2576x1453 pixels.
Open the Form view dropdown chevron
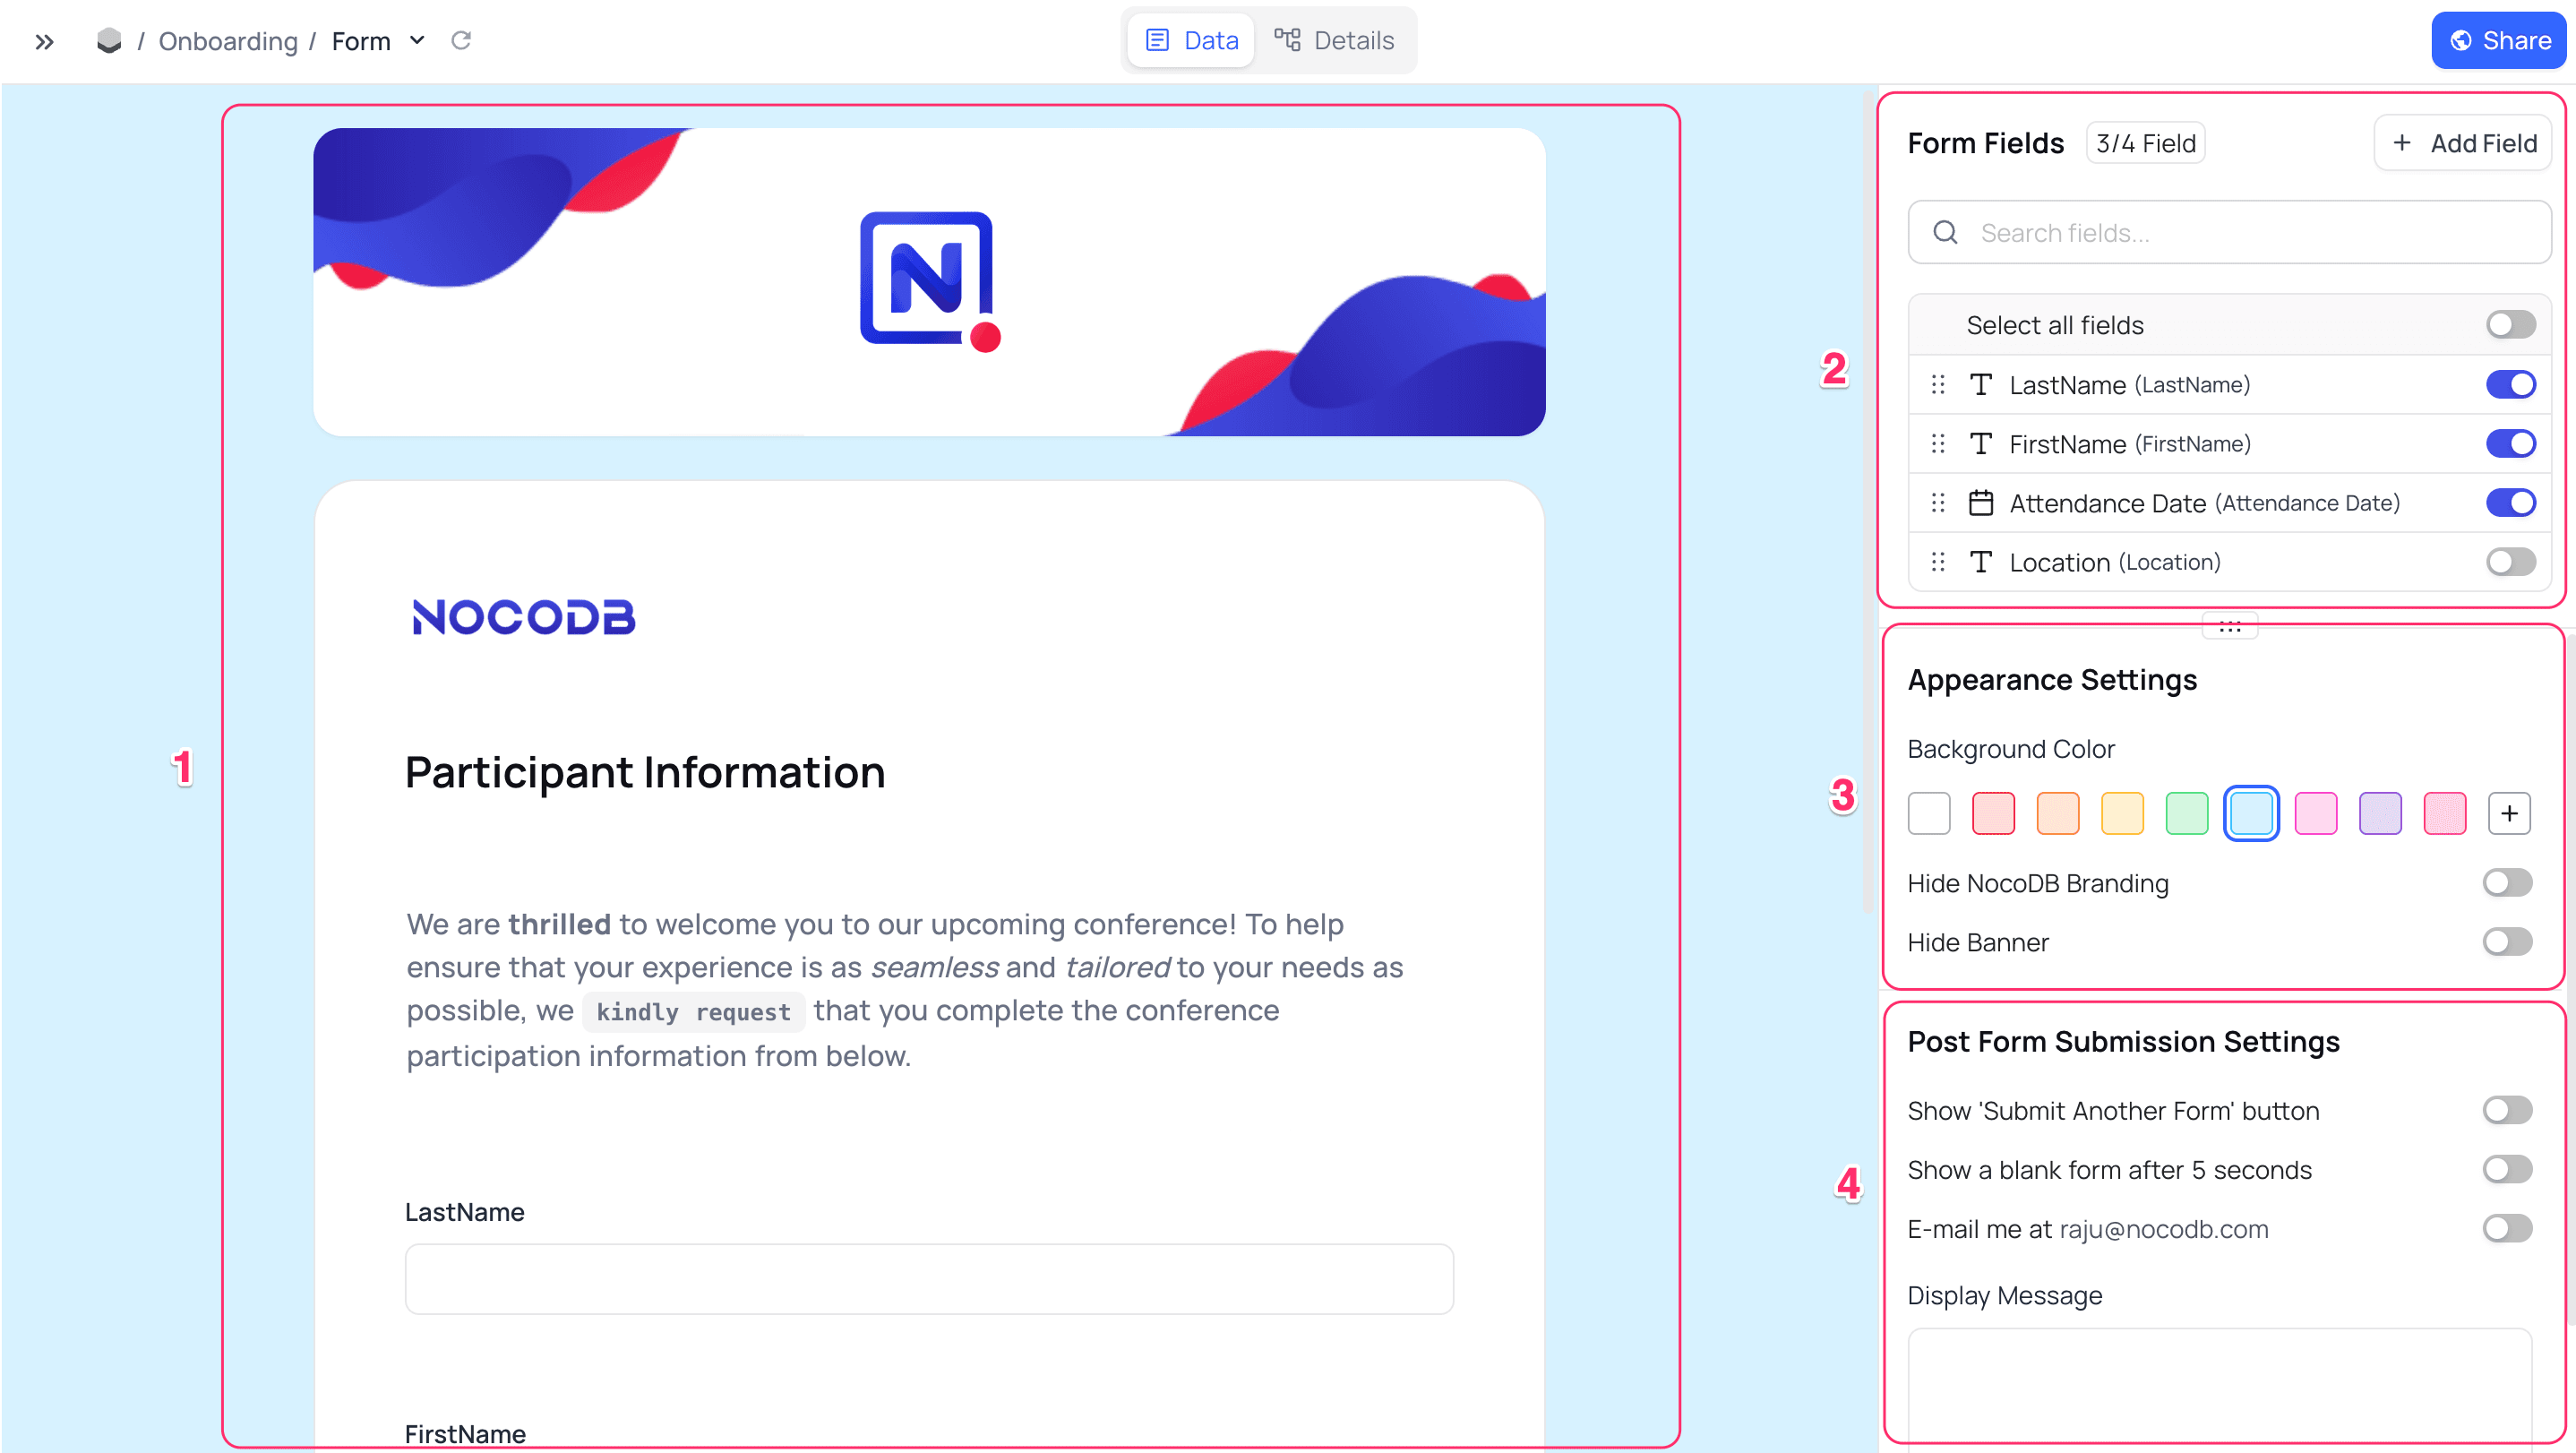click(x=417, y=40)
